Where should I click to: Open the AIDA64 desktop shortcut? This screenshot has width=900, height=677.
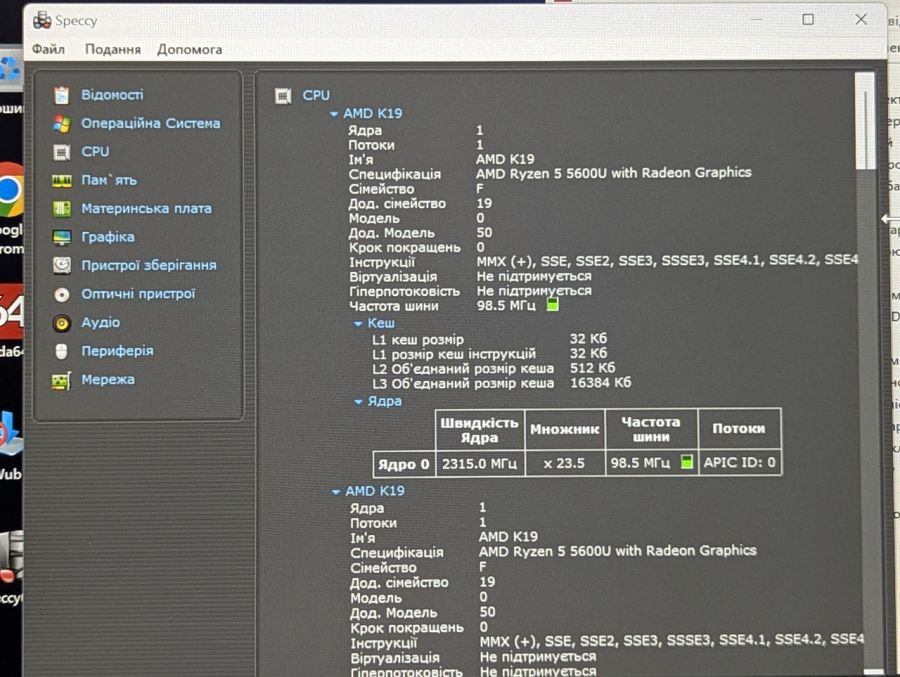pos(11,314)
